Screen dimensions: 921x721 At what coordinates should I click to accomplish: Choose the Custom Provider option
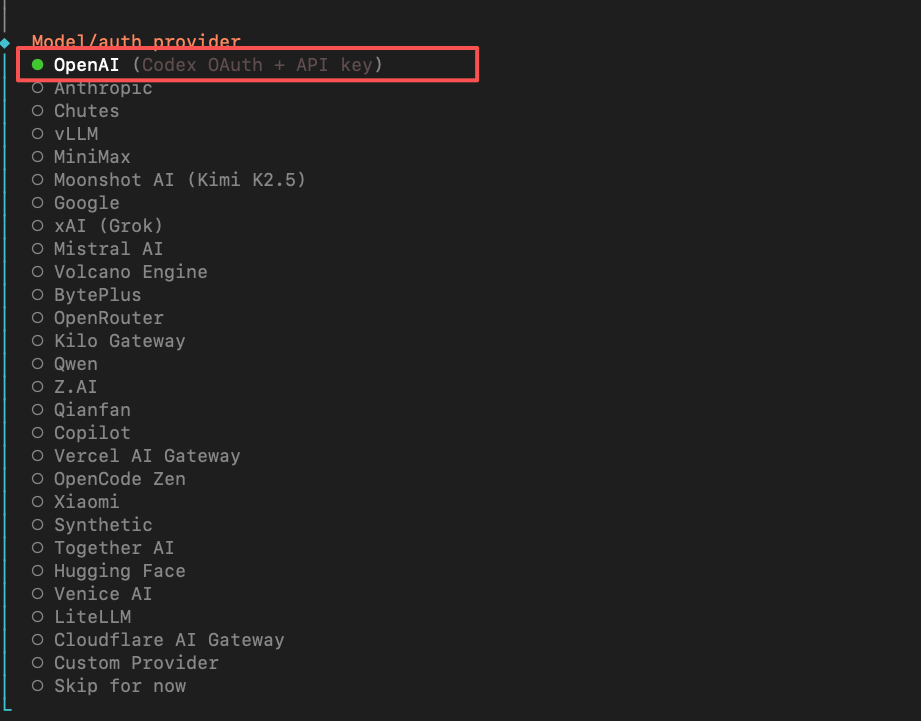pyautogui.click(x=136, y=663)
